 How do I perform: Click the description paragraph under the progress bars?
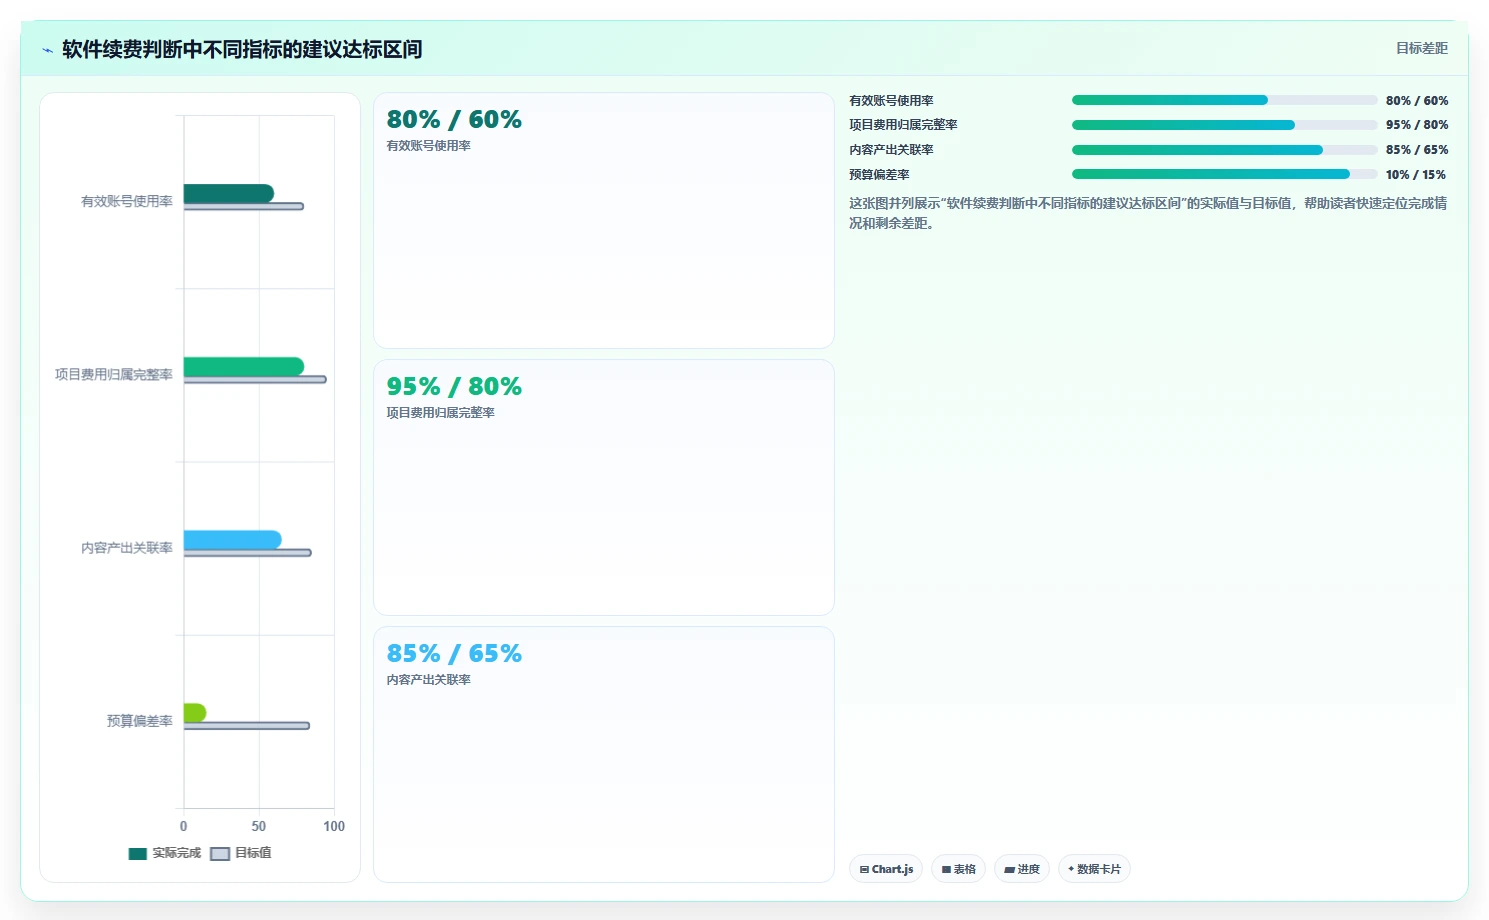[1148, 213]
